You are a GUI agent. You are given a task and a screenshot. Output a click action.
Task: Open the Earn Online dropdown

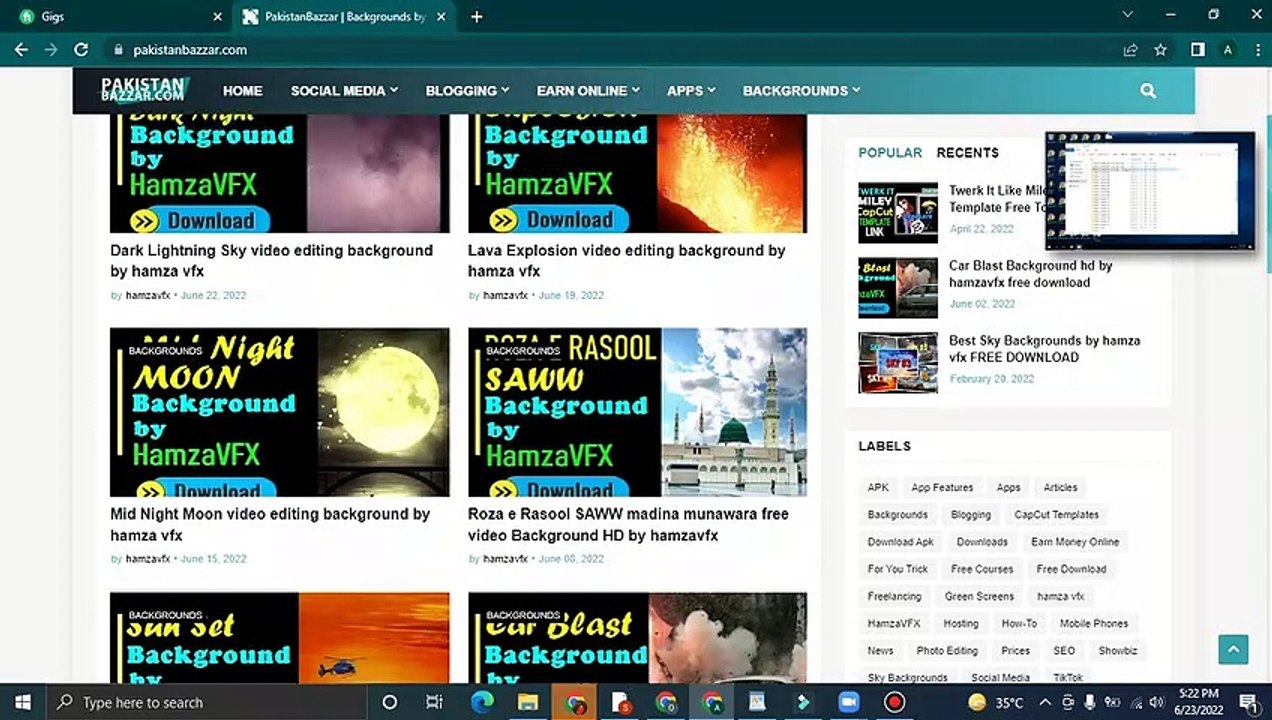[x=588, y=90]
